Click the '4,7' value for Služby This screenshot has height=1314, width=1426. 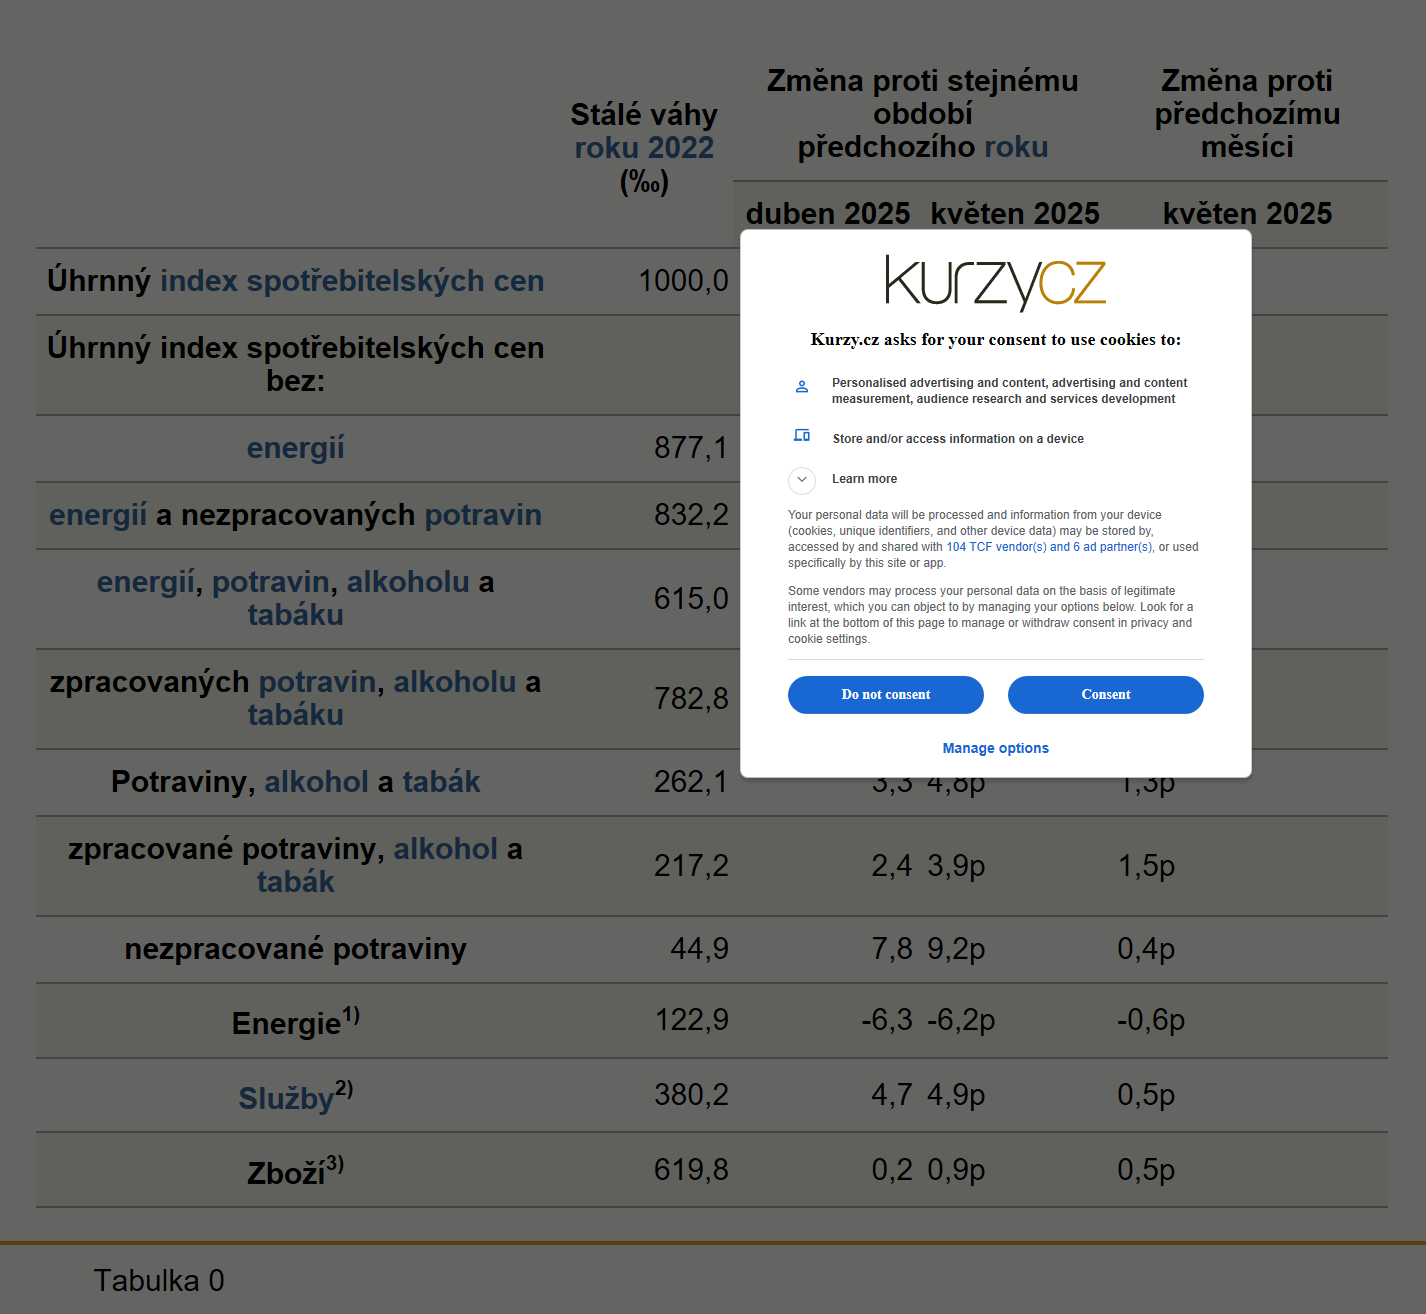click(891, 1095)
